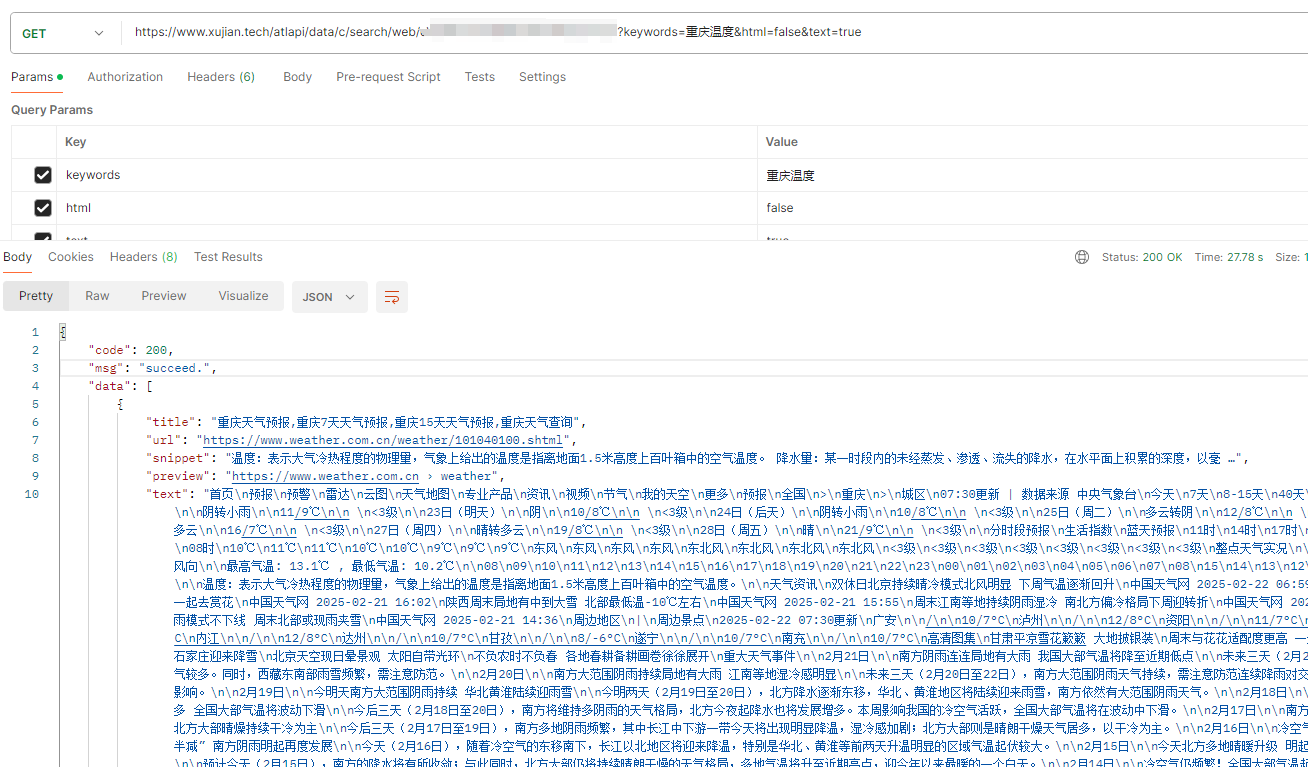The image size is (1308, 767).
Task: Open the JSON format dropdown
Action: (329, 297)
